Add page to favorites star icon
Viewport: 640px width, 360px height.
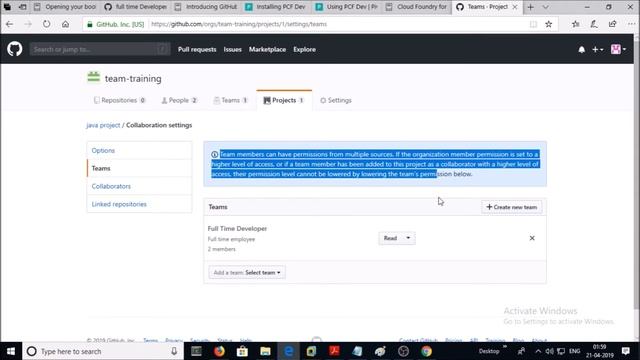pyautogui.click(x=549, y=24)
